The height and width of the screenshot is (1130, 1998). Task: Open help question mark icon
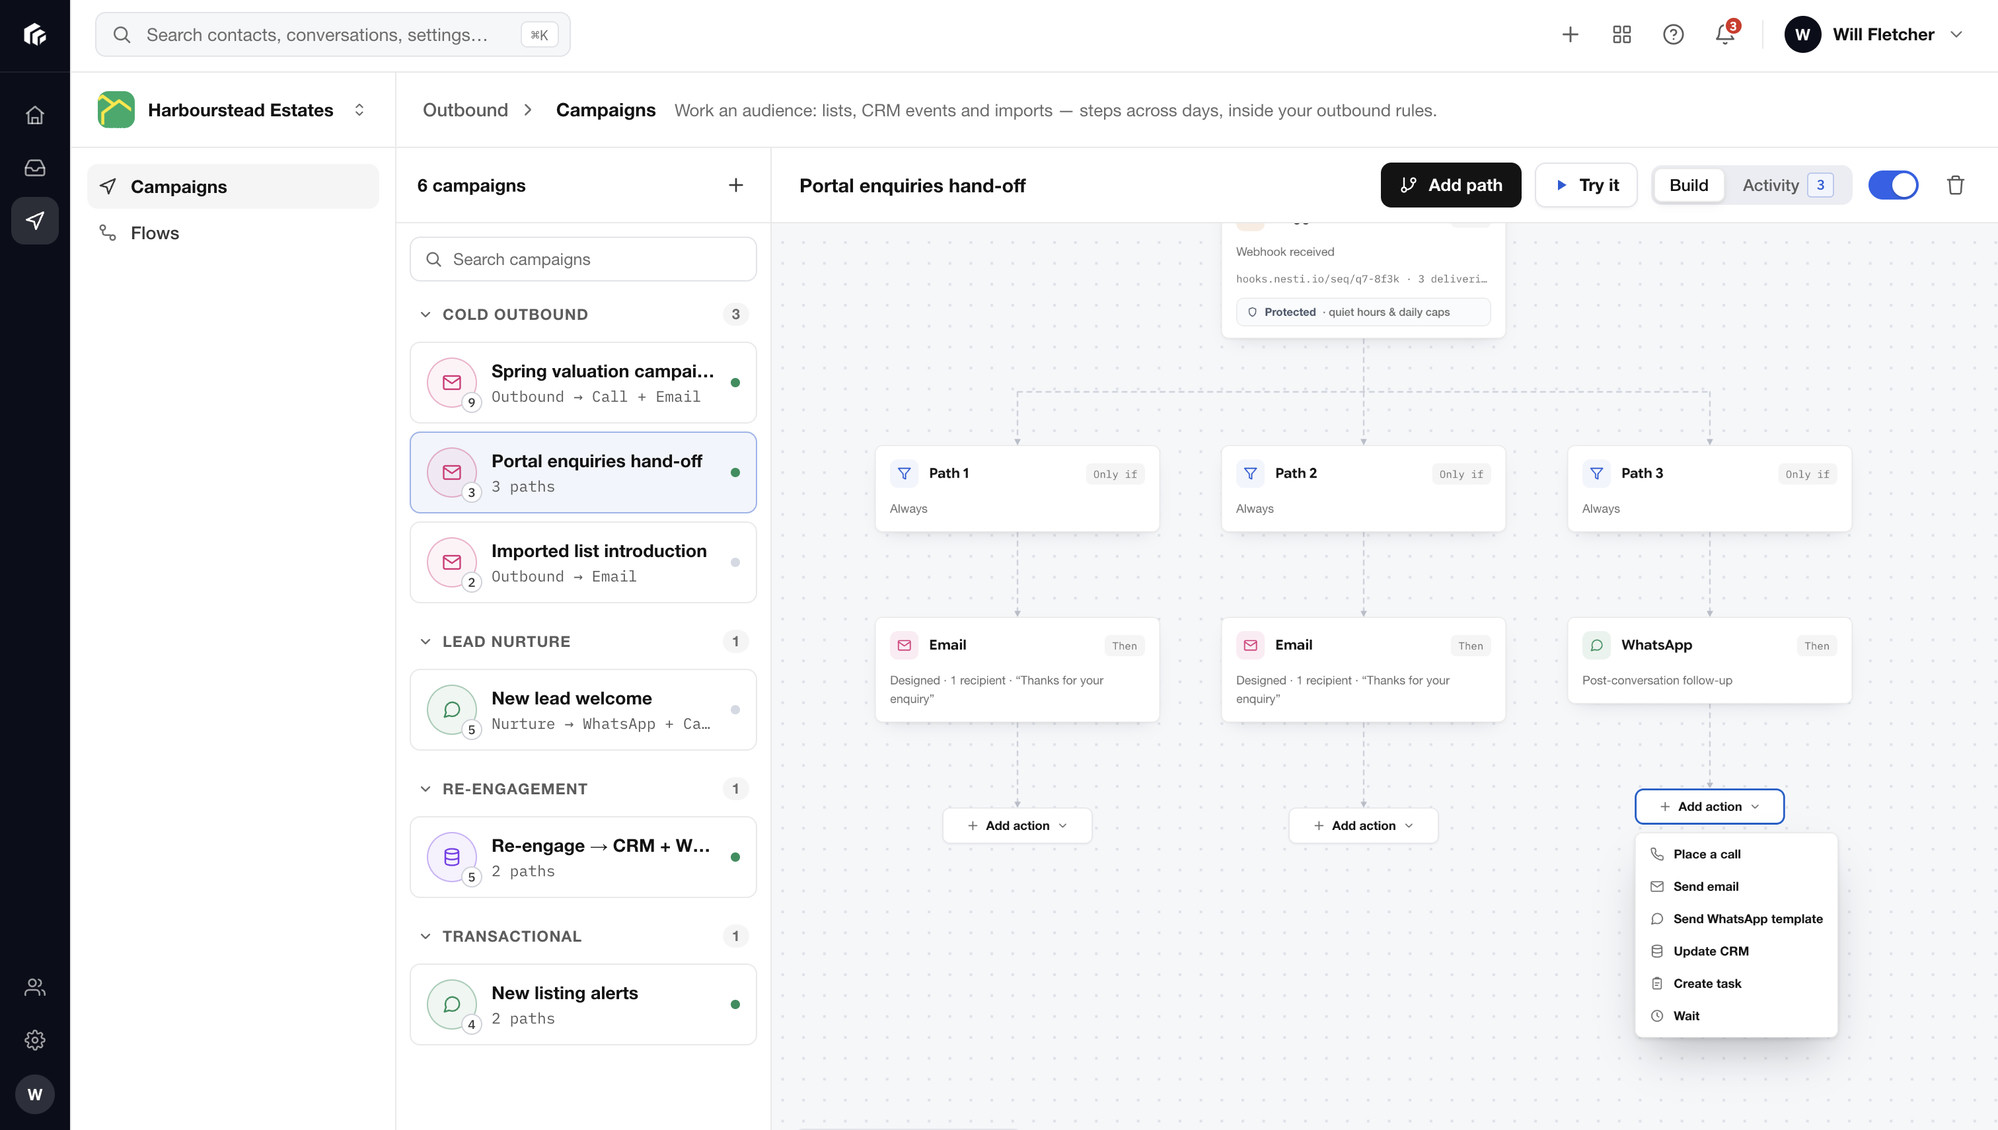1673,34
